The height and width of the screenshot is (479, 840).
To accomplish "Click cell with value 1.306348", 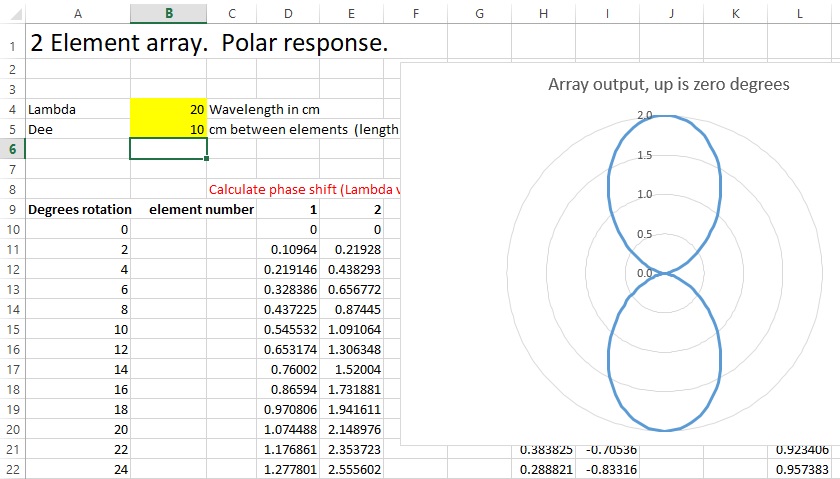I will click(351, 349).
